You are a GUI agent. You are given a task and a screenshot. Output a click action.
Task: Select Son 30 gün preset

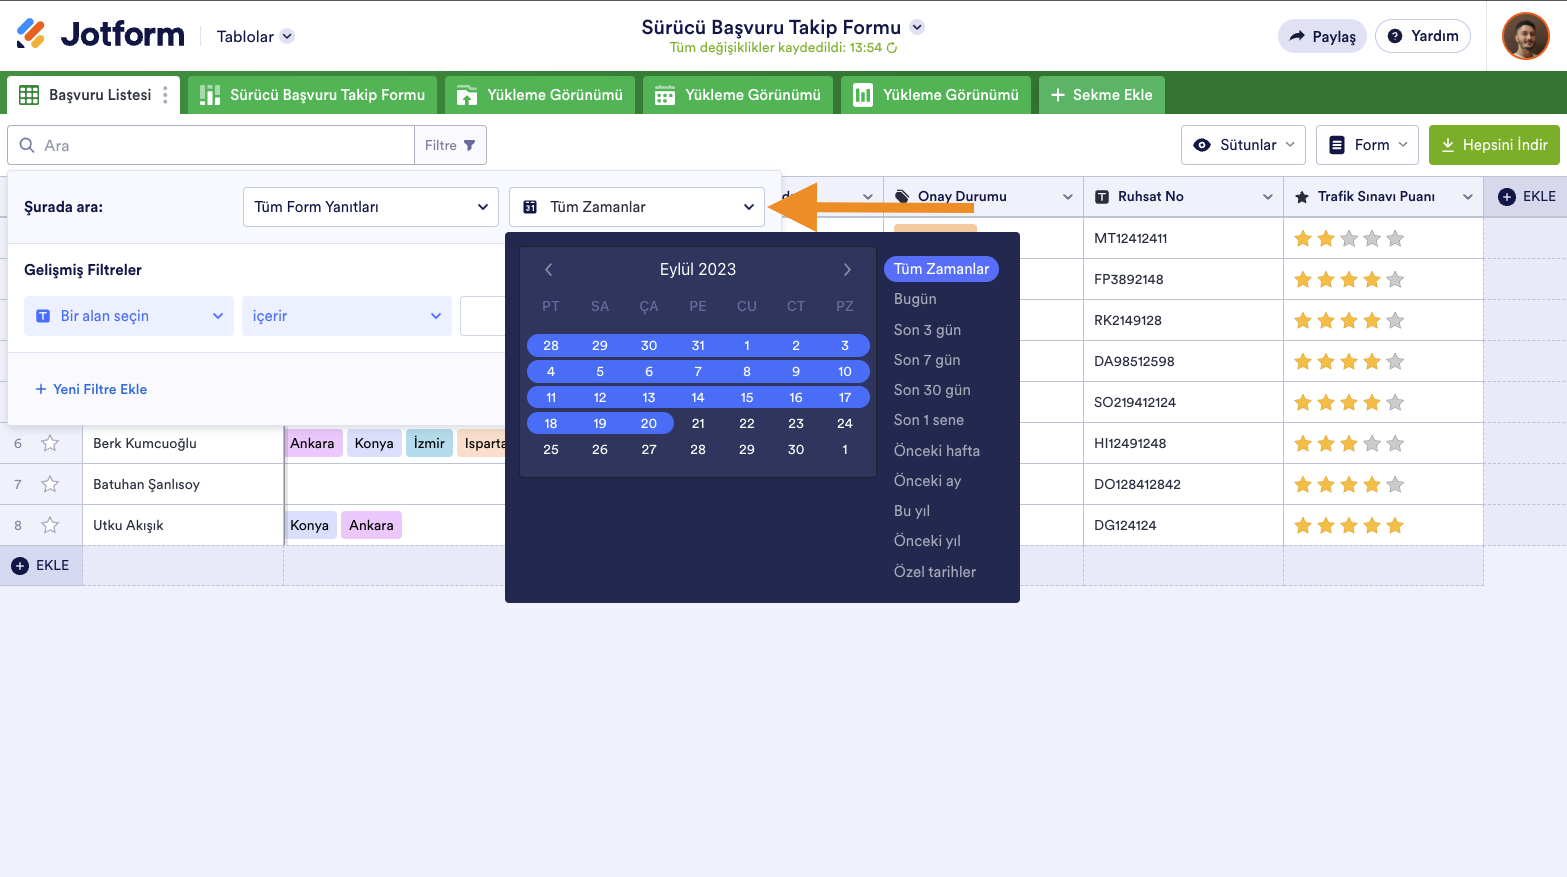[x=932, y=390]
